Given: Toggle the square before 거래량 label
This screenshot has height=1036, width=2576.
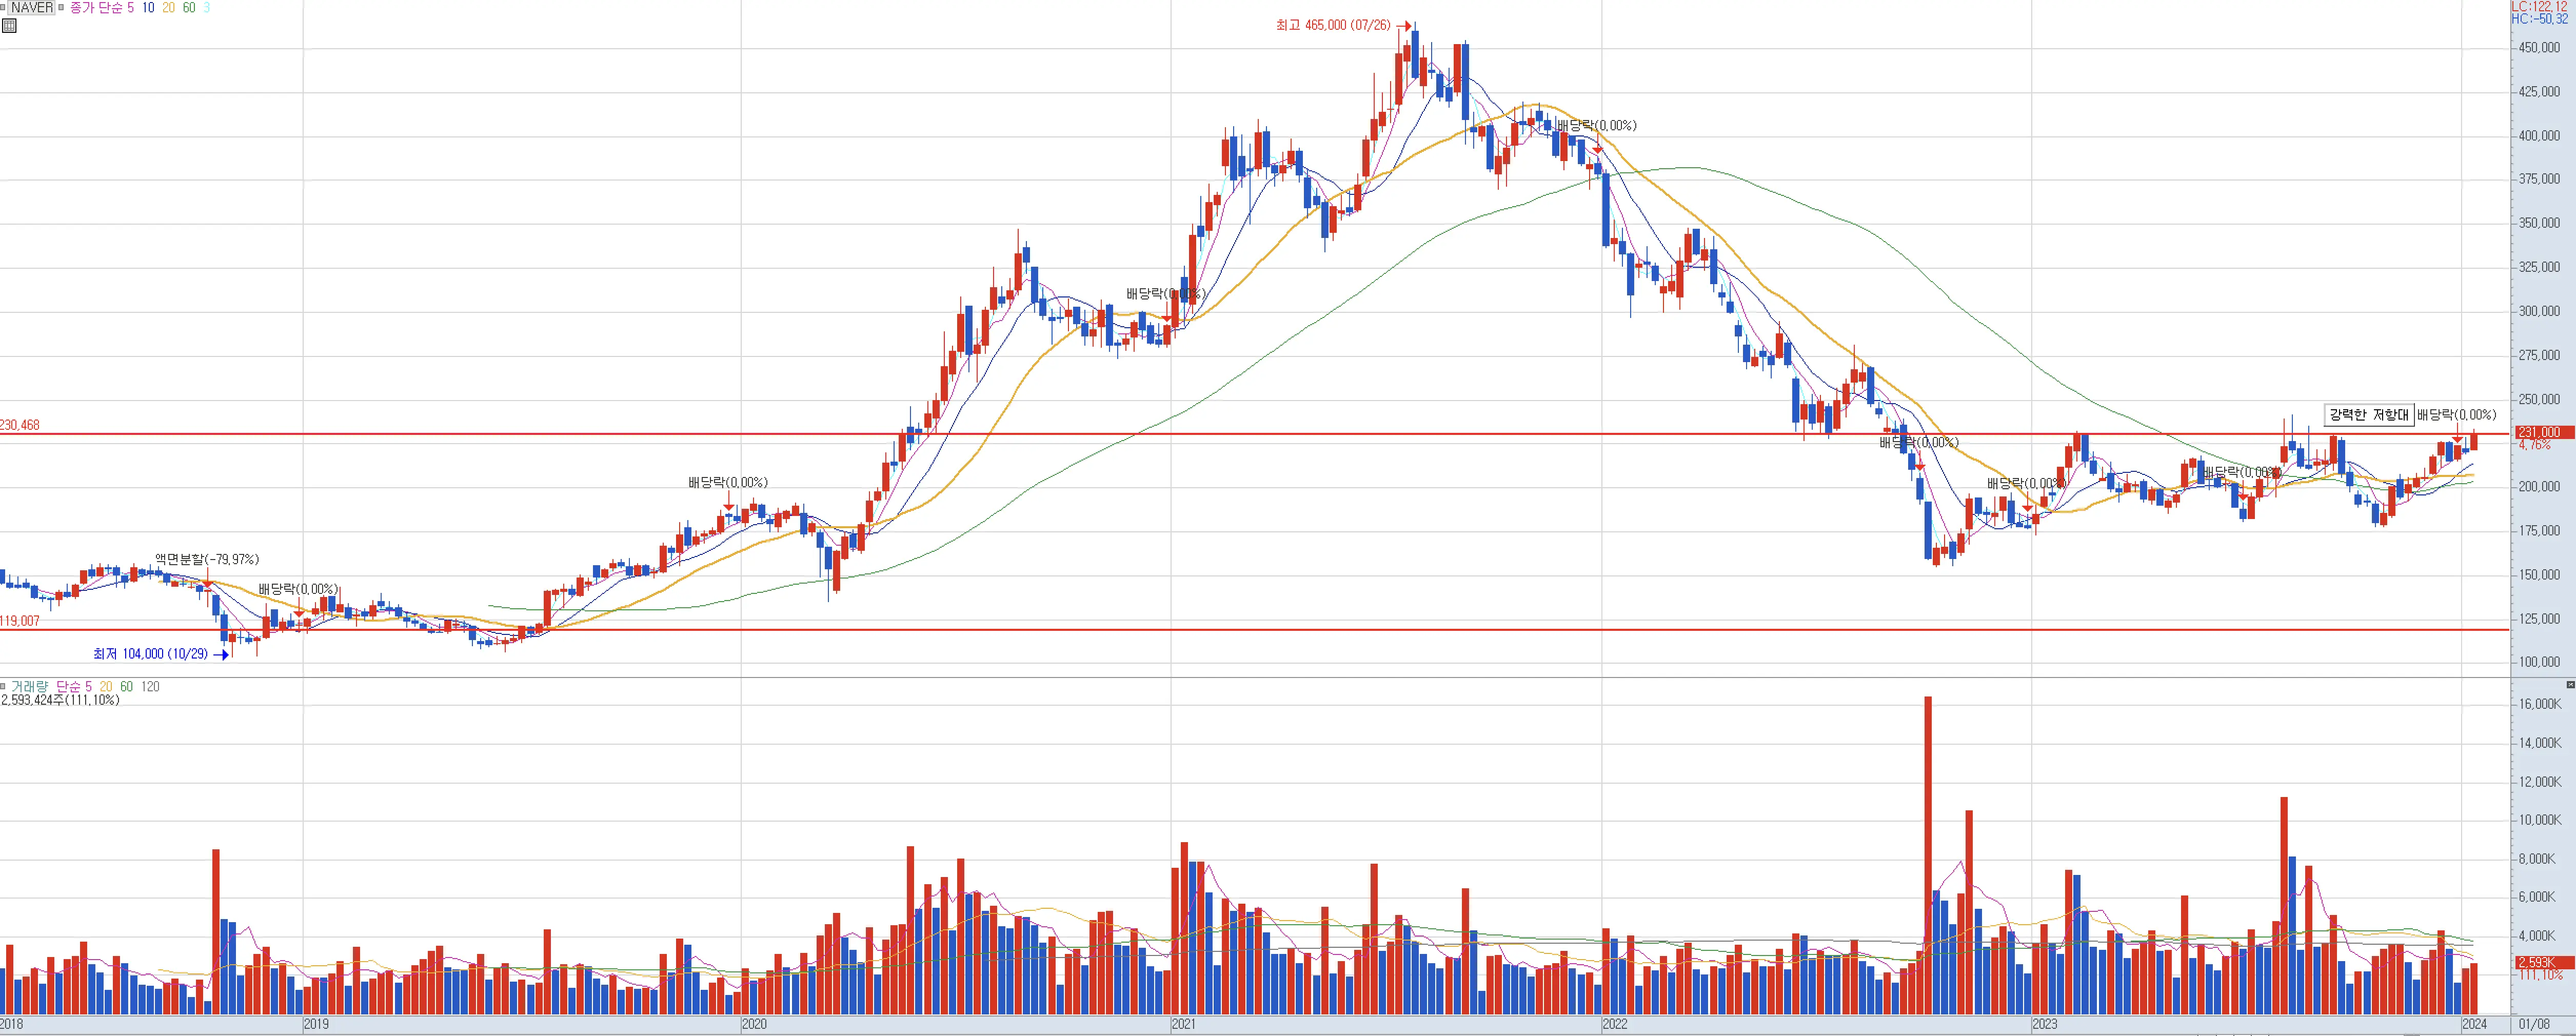Looking at the screenshot, I should pyautogui.click(x=4, y=687).
